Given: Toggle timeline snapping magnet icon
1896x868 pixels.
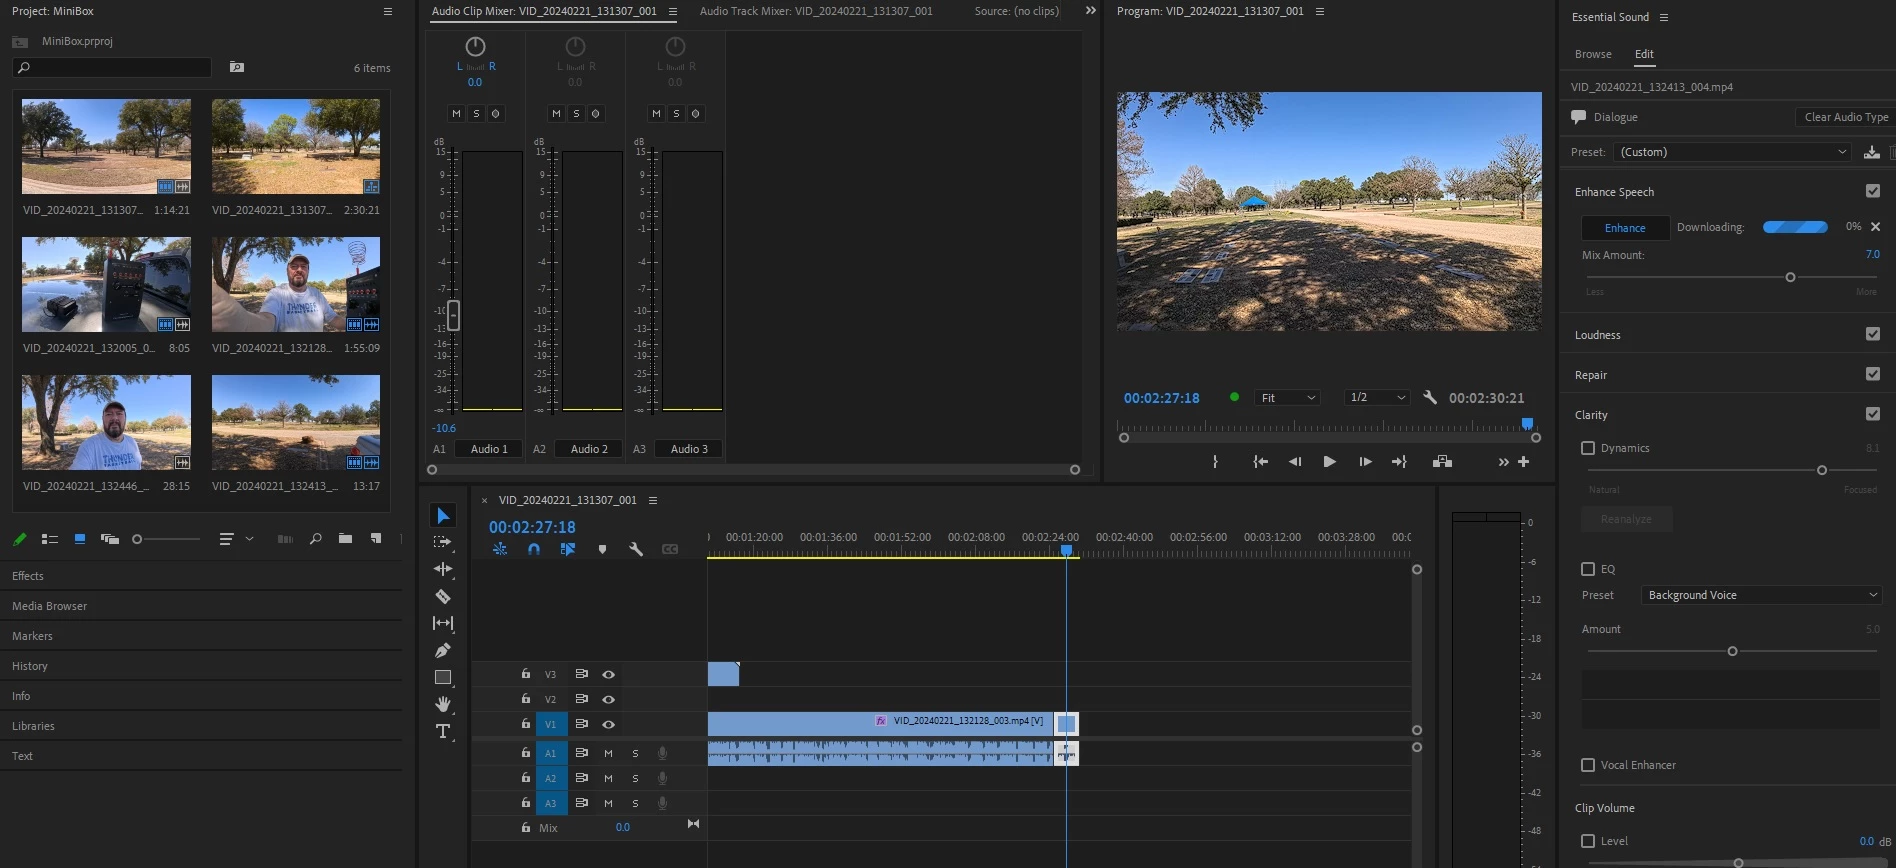Looking at the screenshot, I should [x=534, y=549].
